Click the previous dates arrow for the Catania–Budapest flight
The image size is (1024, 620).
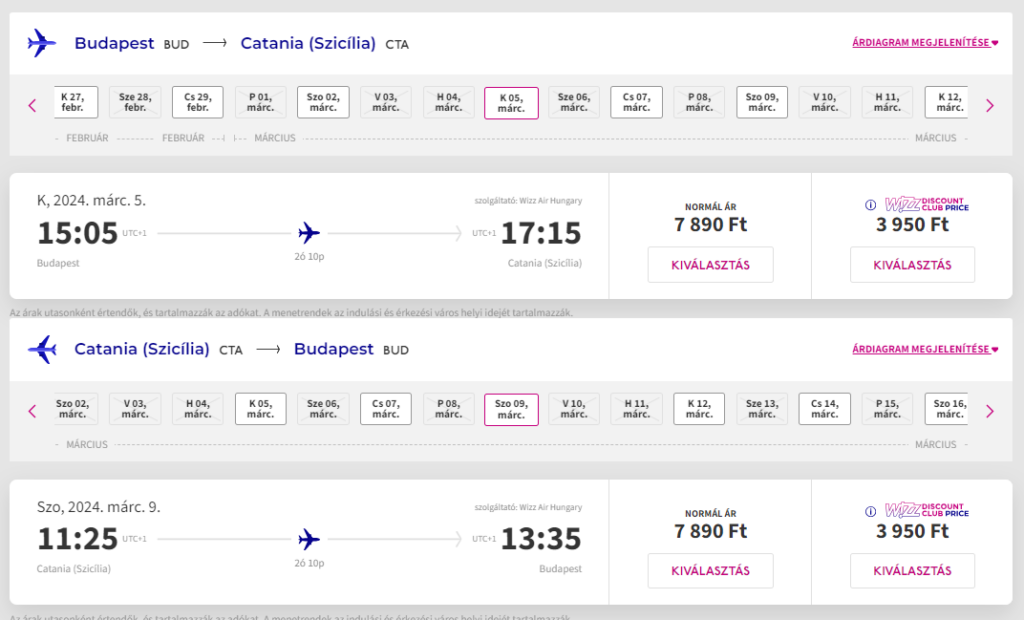[x=32, y=411]
